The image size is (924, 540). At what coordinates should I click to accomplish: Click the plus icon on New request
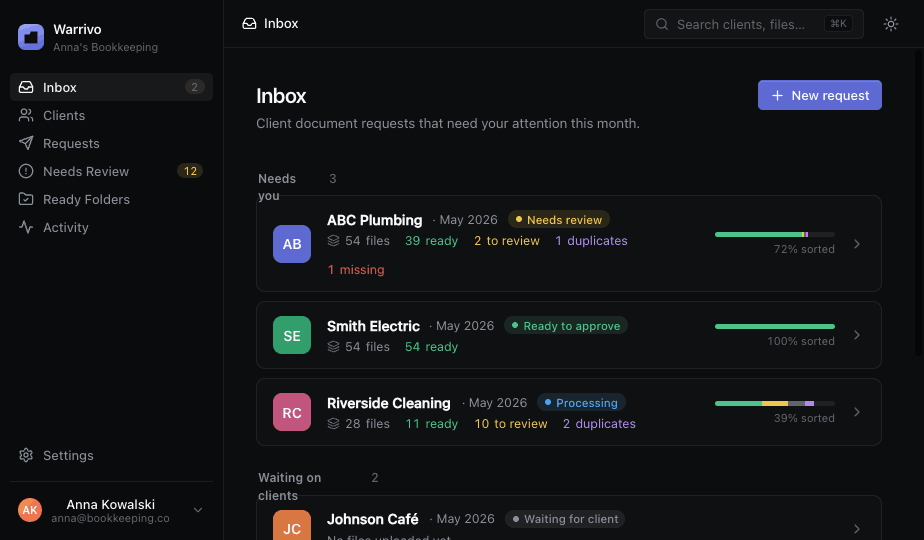point(777,96)
